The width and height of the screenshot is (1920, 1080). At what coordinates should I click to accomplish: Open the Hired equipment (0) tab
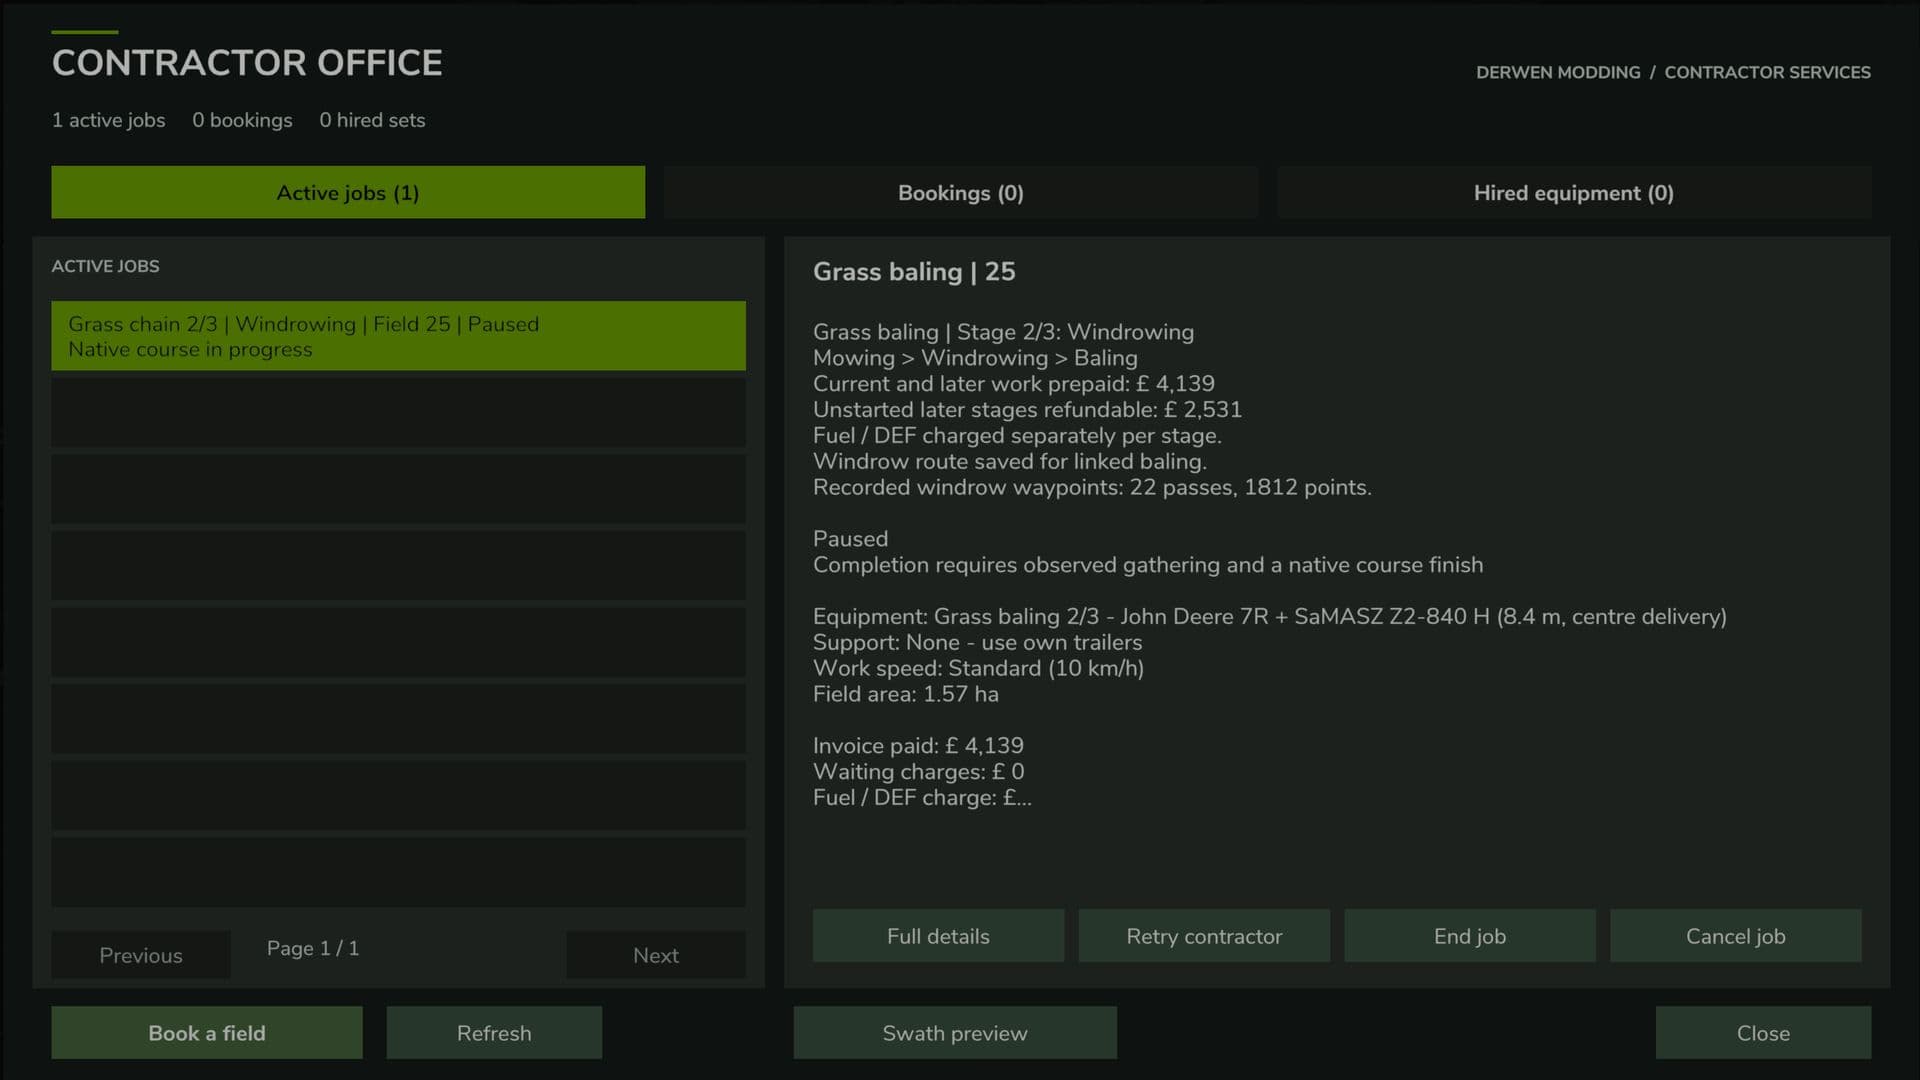[1574, 192]
